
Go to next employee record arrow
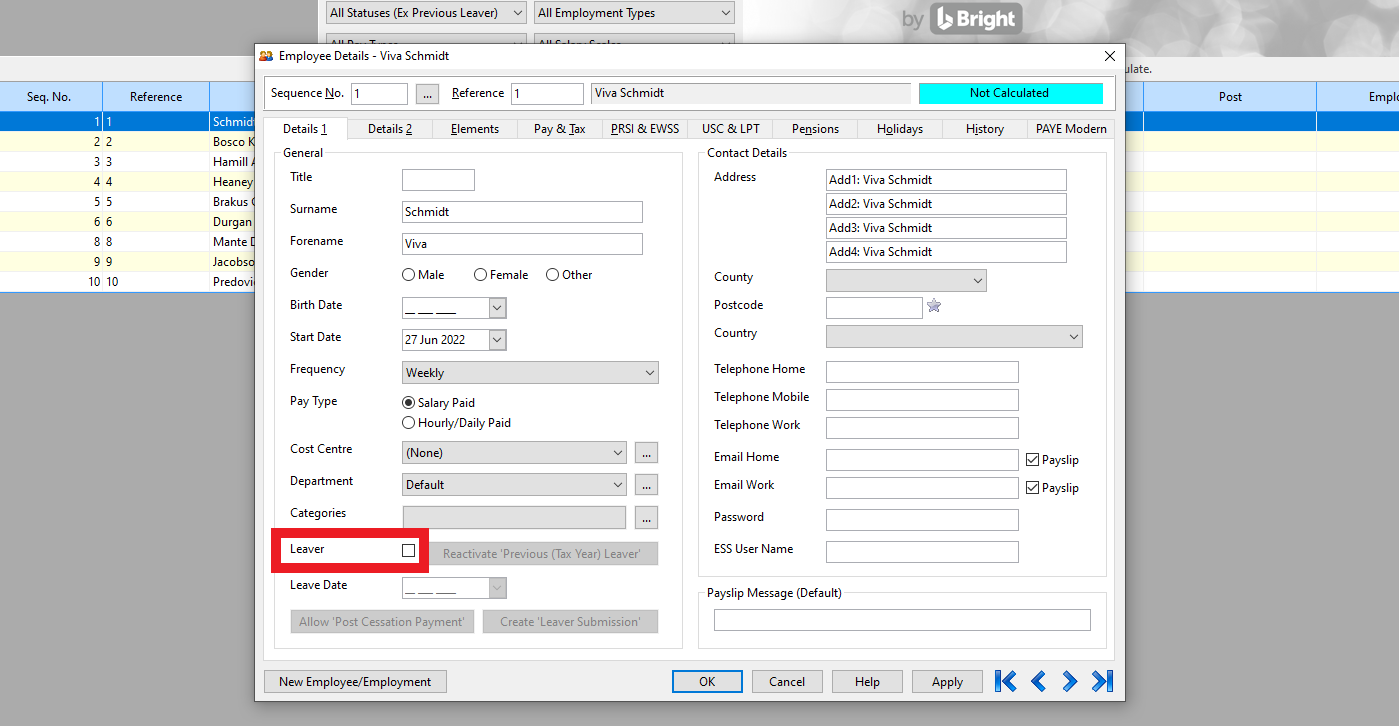click(1070, 682)
